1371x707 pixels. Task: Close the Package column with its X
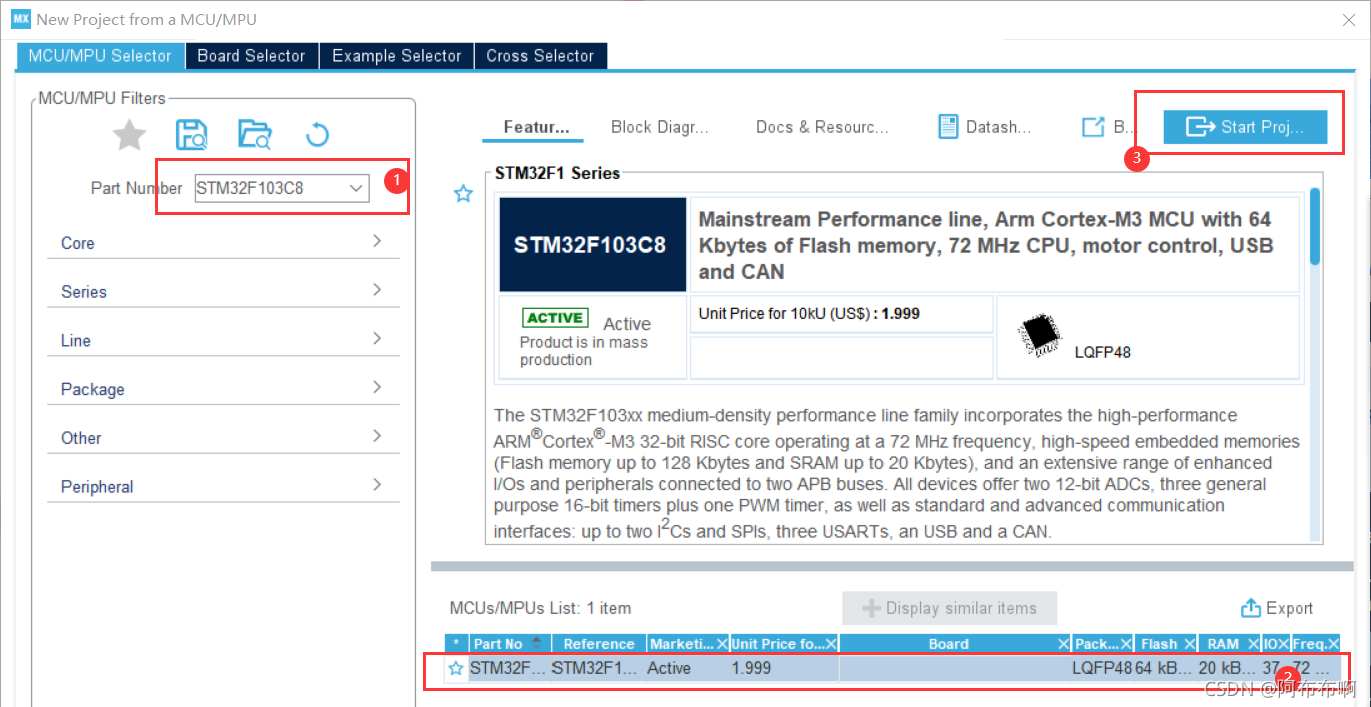pos(1127,644)
